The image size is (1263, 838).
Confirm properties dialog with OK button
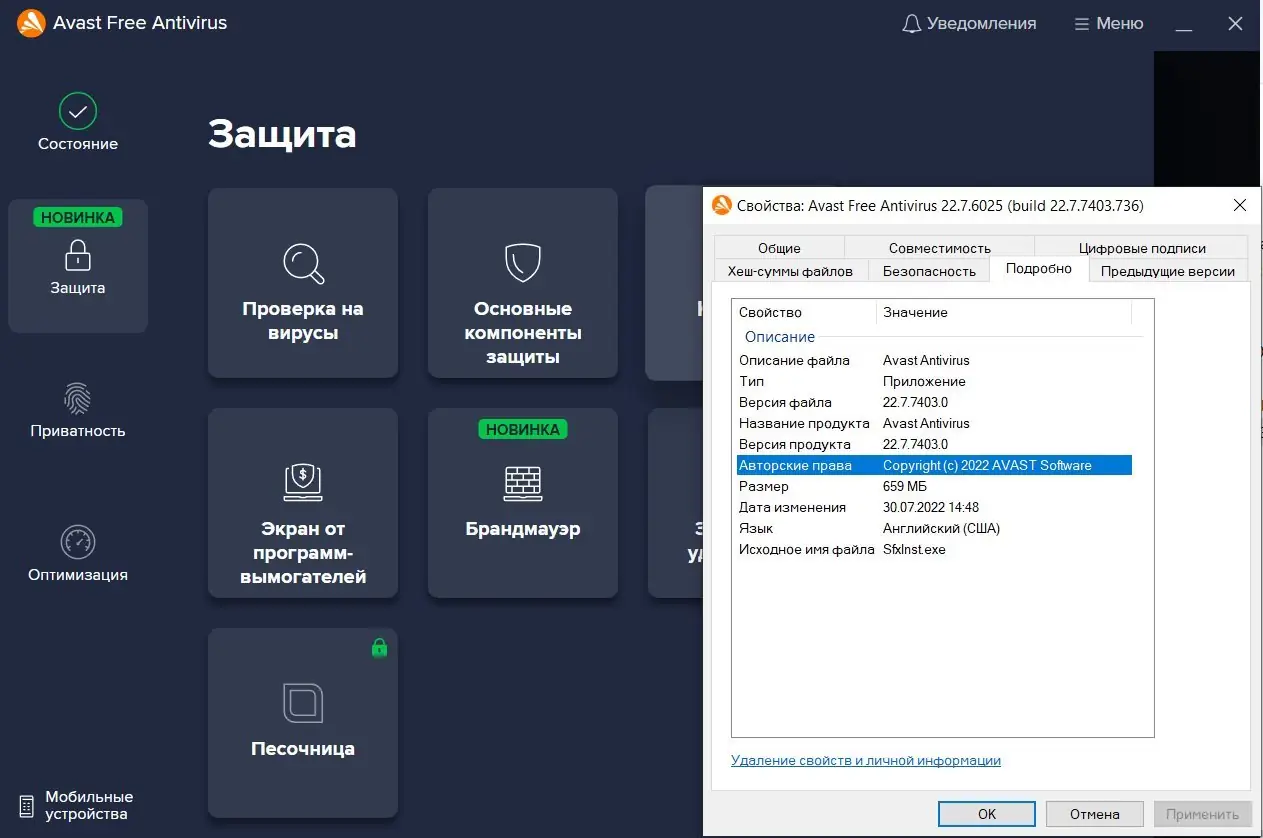pyautogui.click(x=986, y=813)
